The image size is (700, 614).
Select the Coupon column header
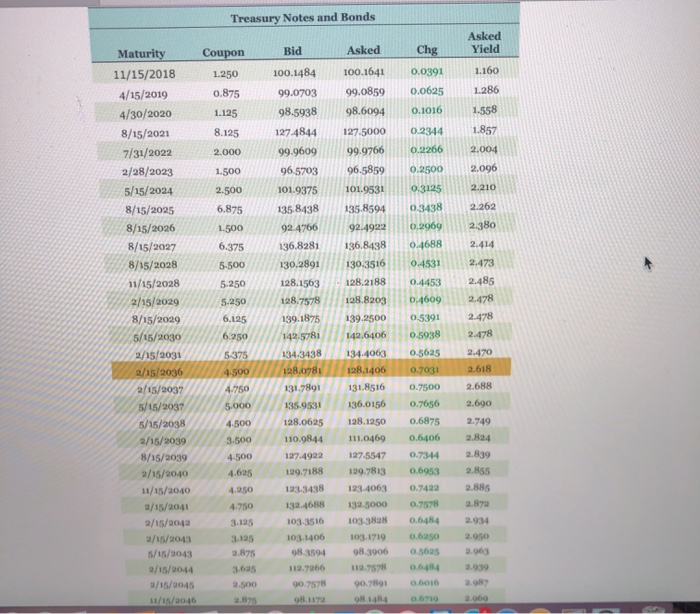tap(223, 53)
